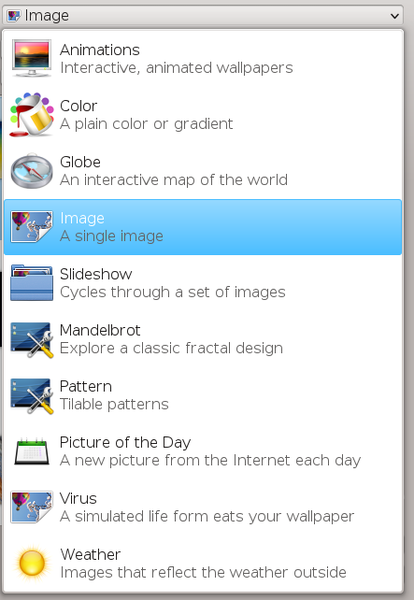Click the Image combo box header
The width and height of the screenshot is (414, 600).
pos(203,16)
